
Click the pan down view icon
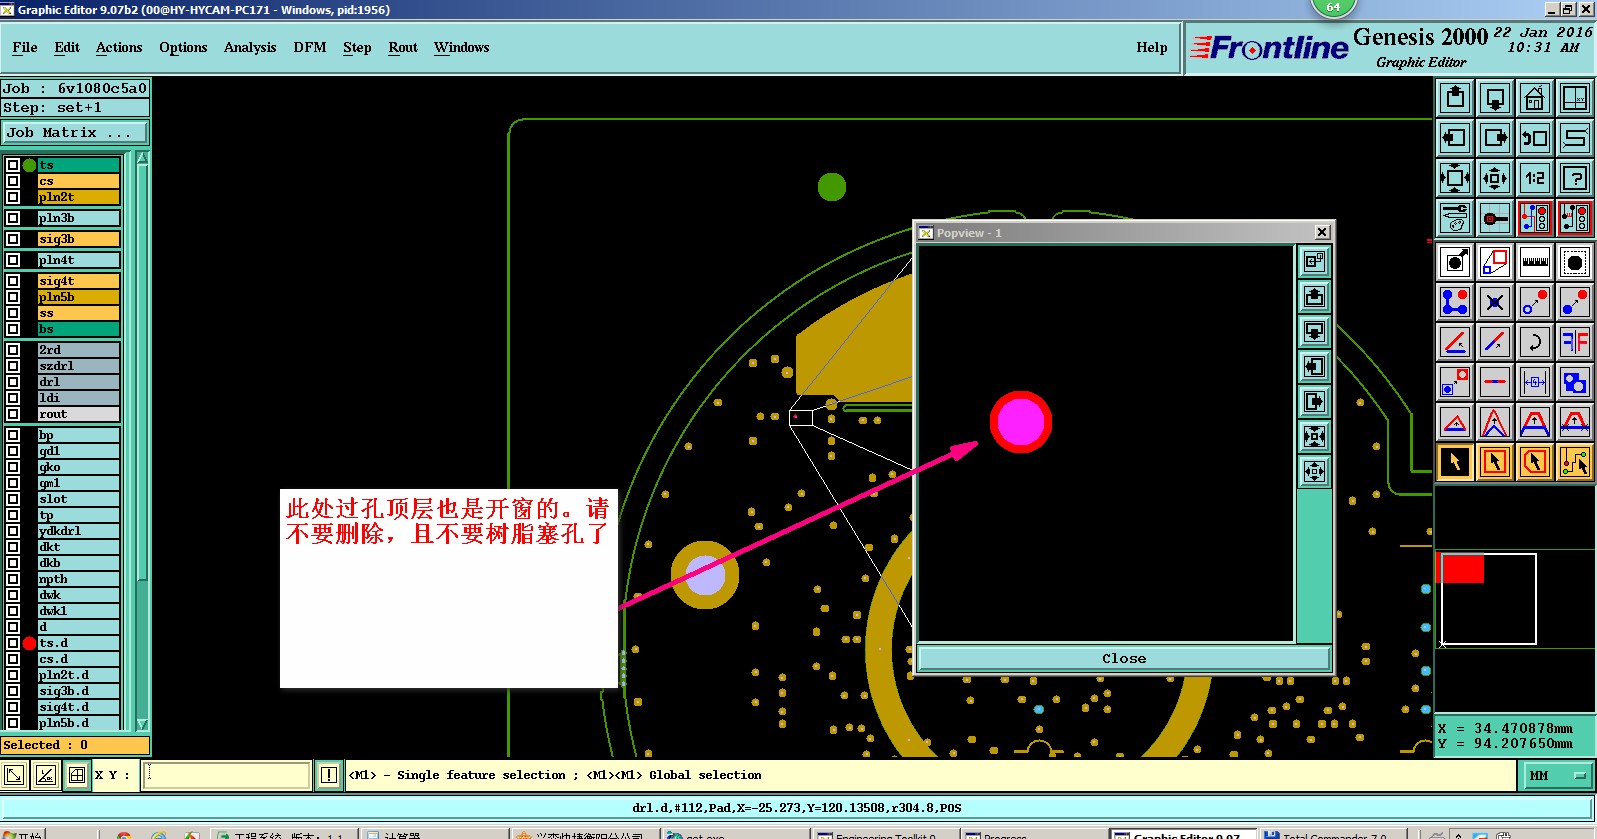[x=1495, y=98]
